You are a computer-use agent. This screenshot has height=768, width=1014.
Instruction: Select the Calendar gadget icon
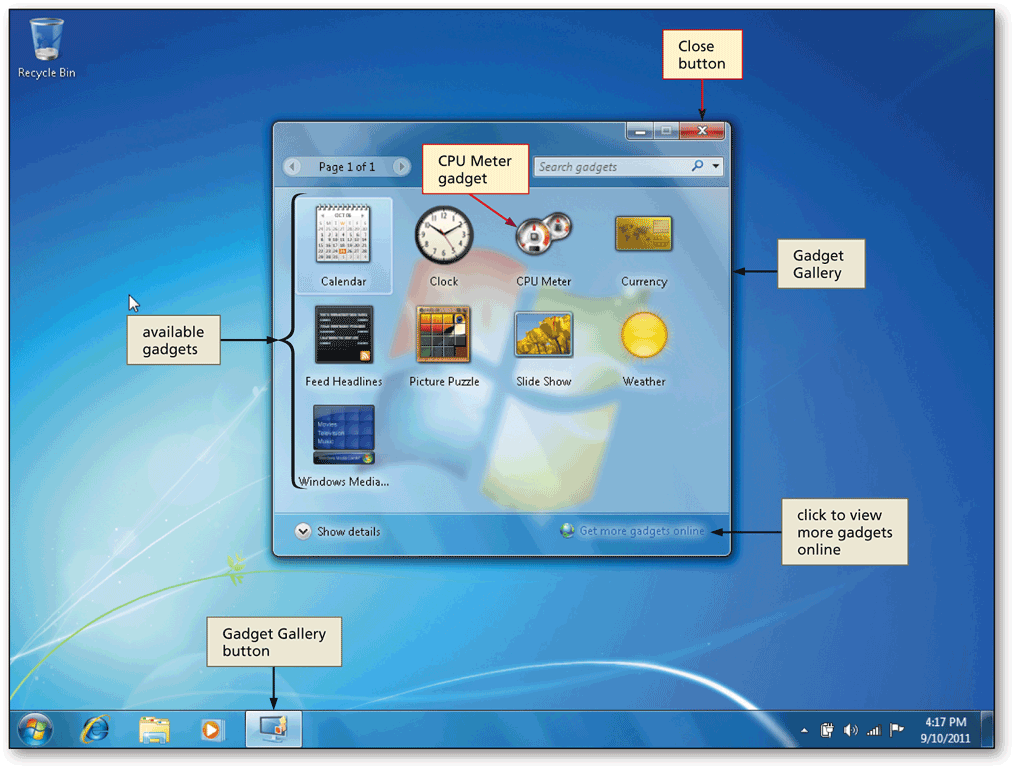pos(343,235)
